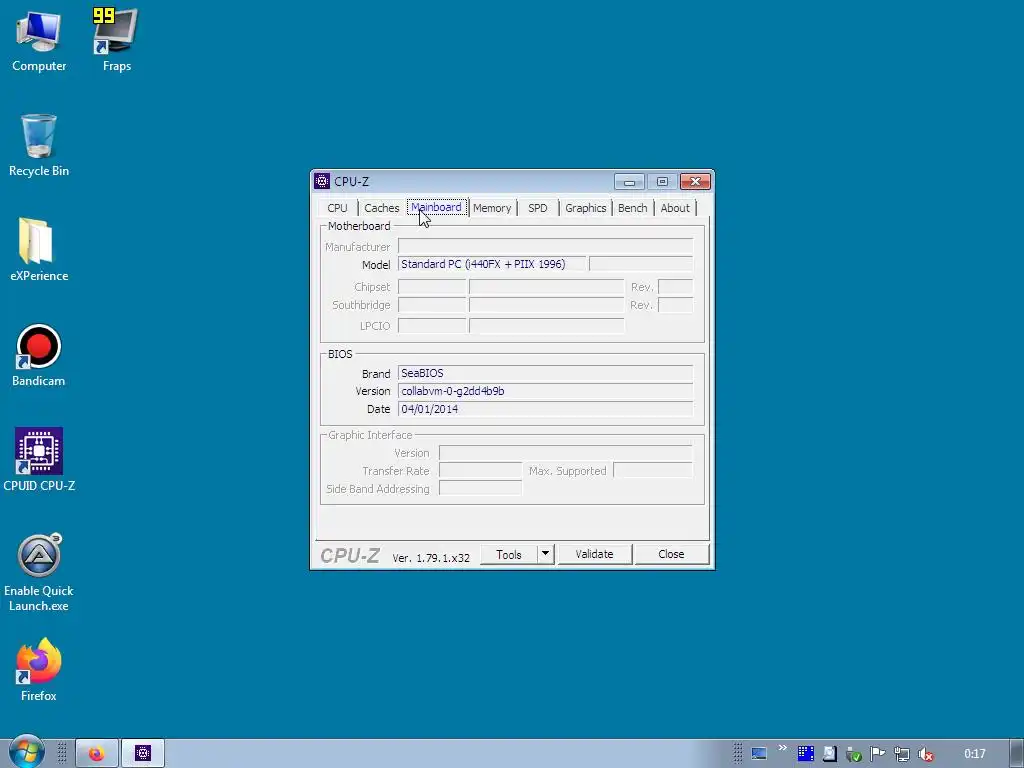This screenshot has height=768, width=1024.
Task: Click the motherboard Model field
Action: coord(492,264)
